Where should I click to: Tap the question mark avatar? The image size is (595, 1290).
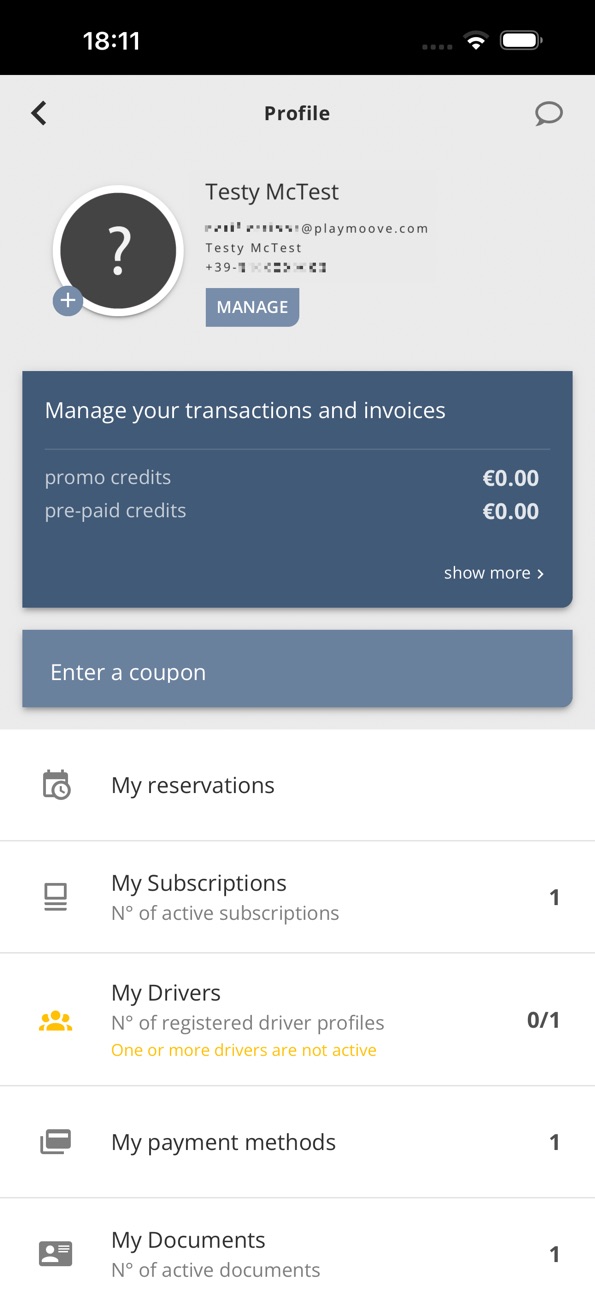pyautogui.click(x=118, y=250)
